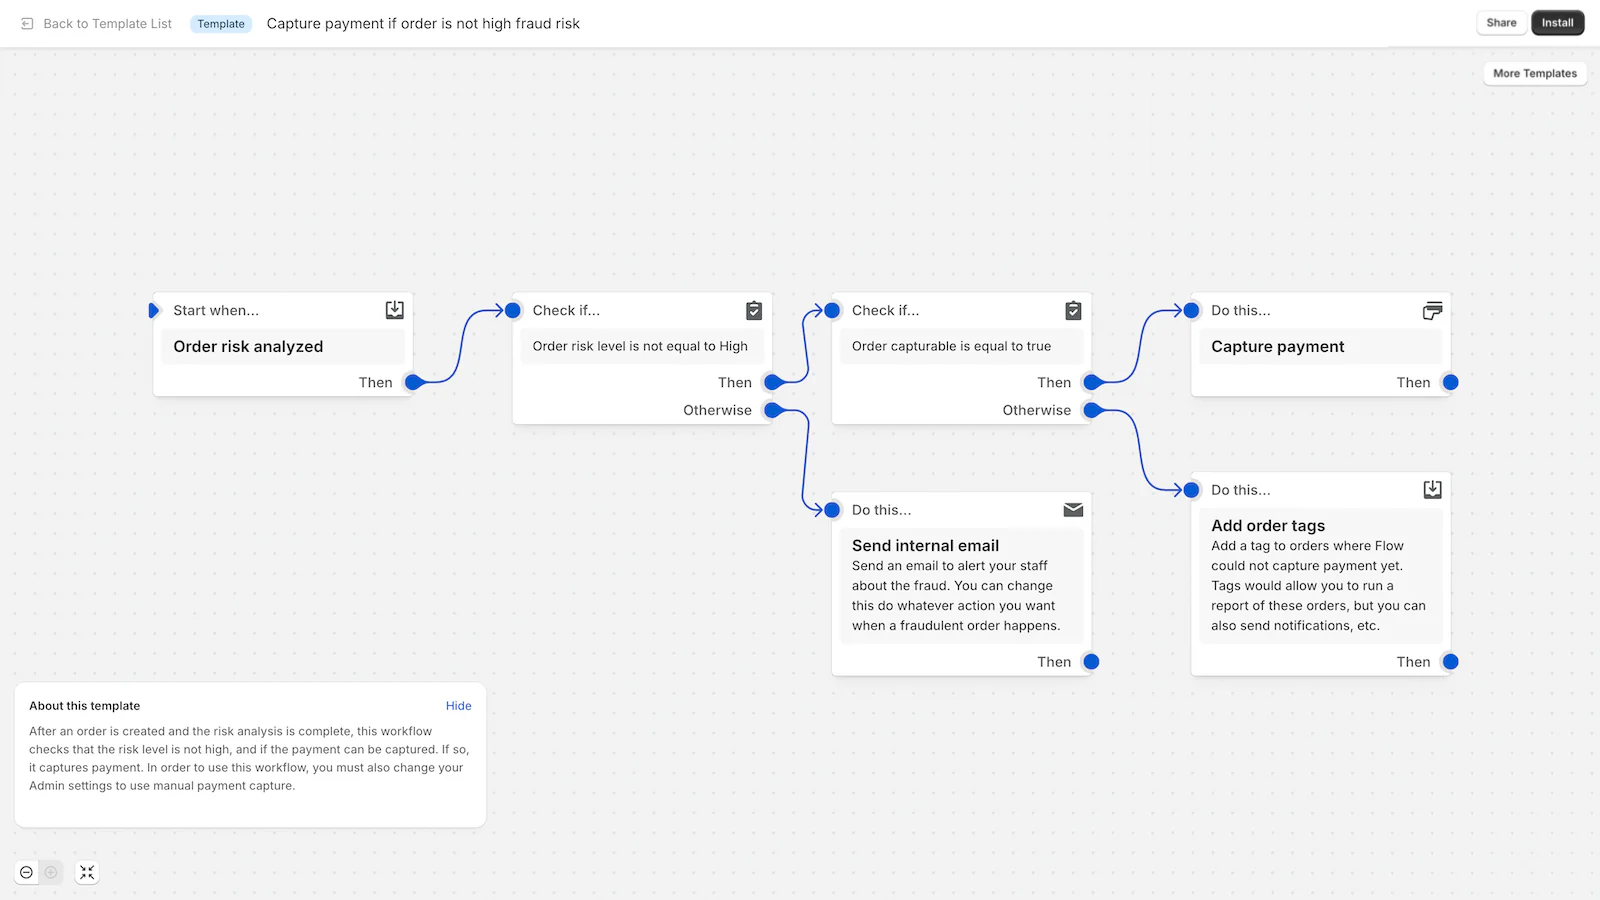Click the email icon on Send internal email card
The height and width of the screenshot is (900, 1600).
1072,509
